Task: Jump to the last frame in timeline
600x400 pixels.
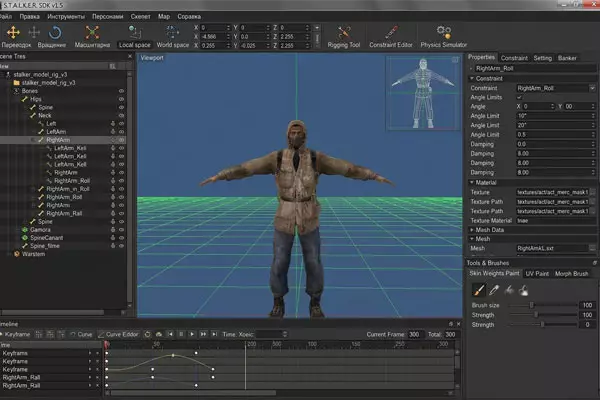Action: coord(215,334)
